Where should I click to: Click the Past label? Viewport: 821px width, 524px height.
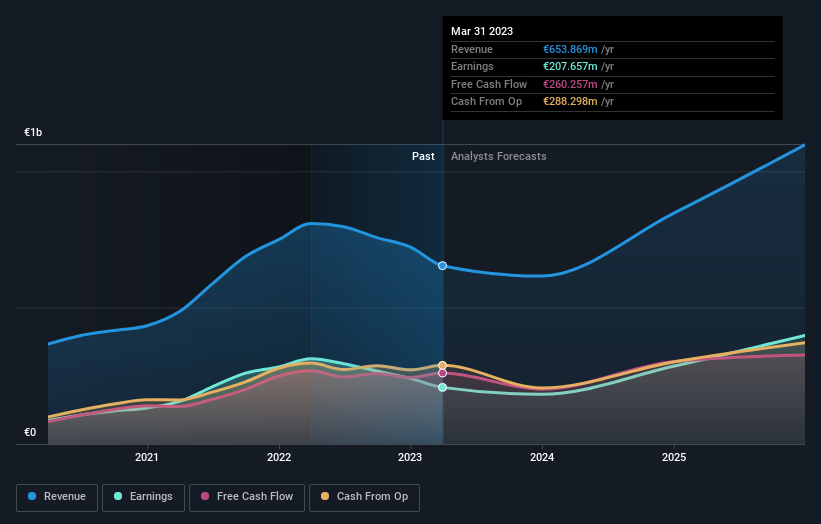423,157
